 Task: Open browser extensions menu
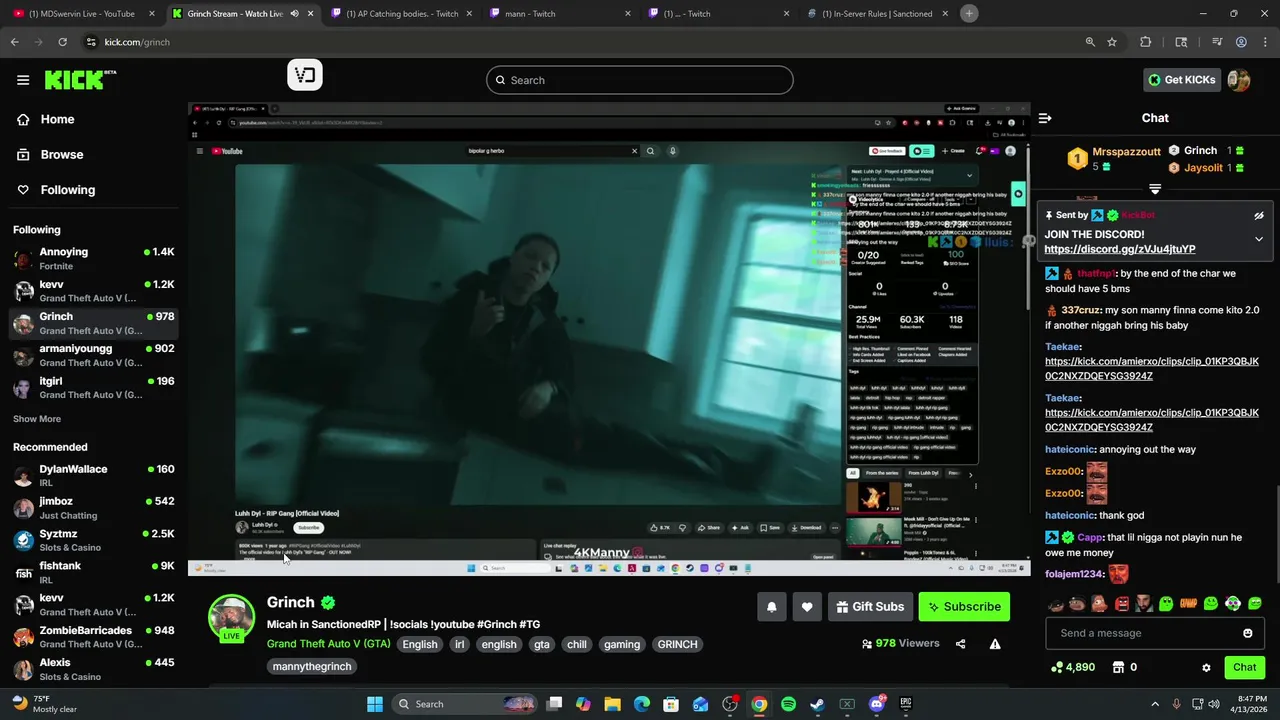tap(1146, 42)
